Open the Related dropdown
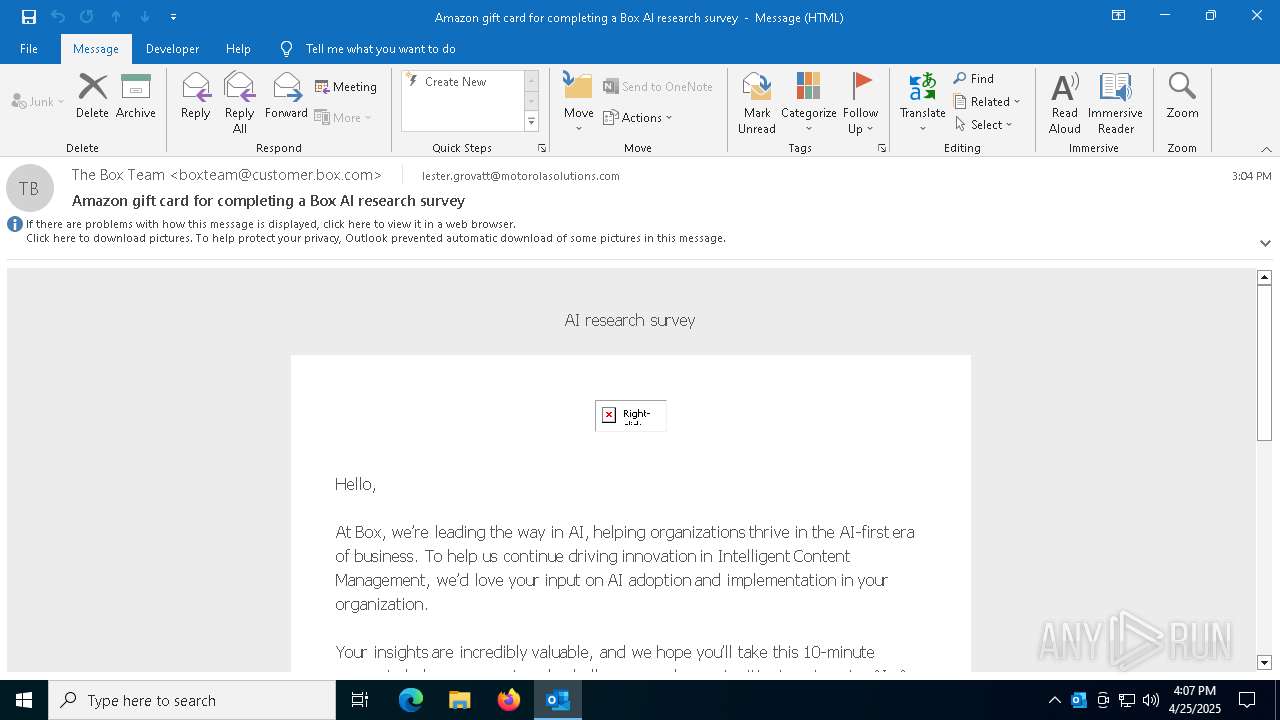The width and height of the screenshot is (1280, 720). 987,101
